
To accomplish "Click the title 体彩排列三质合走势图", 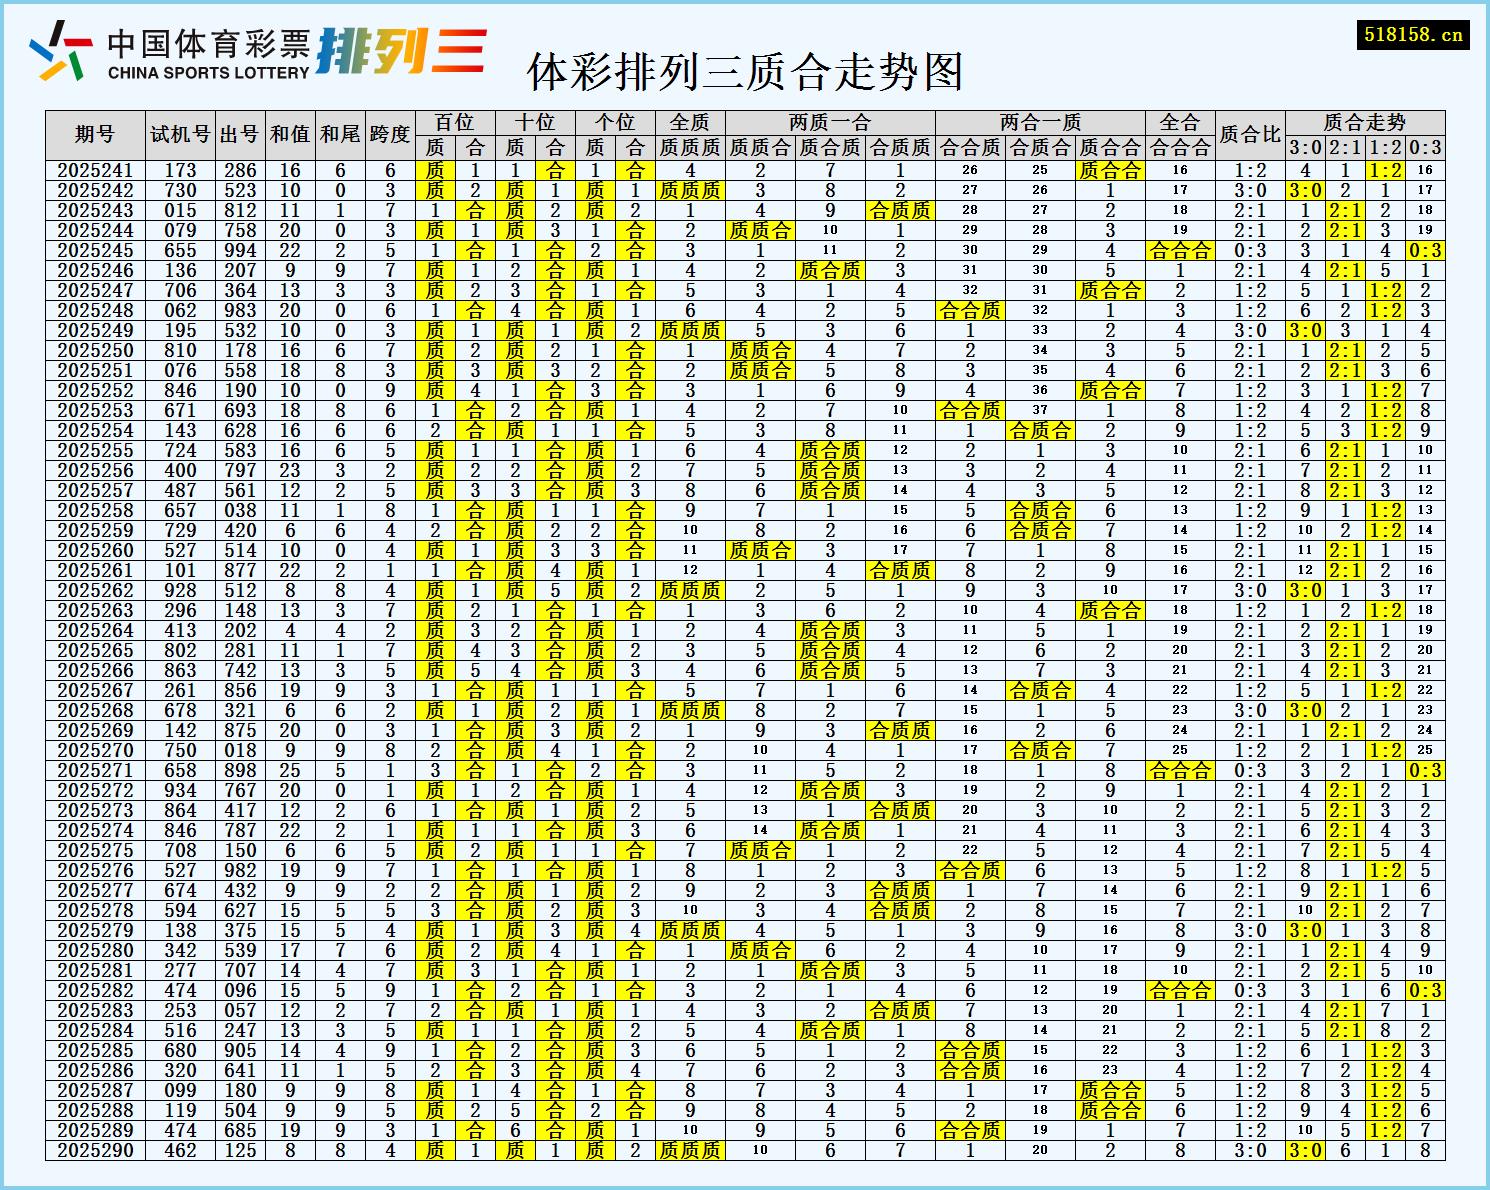I will pyautogui.click(x=745, y=71).
